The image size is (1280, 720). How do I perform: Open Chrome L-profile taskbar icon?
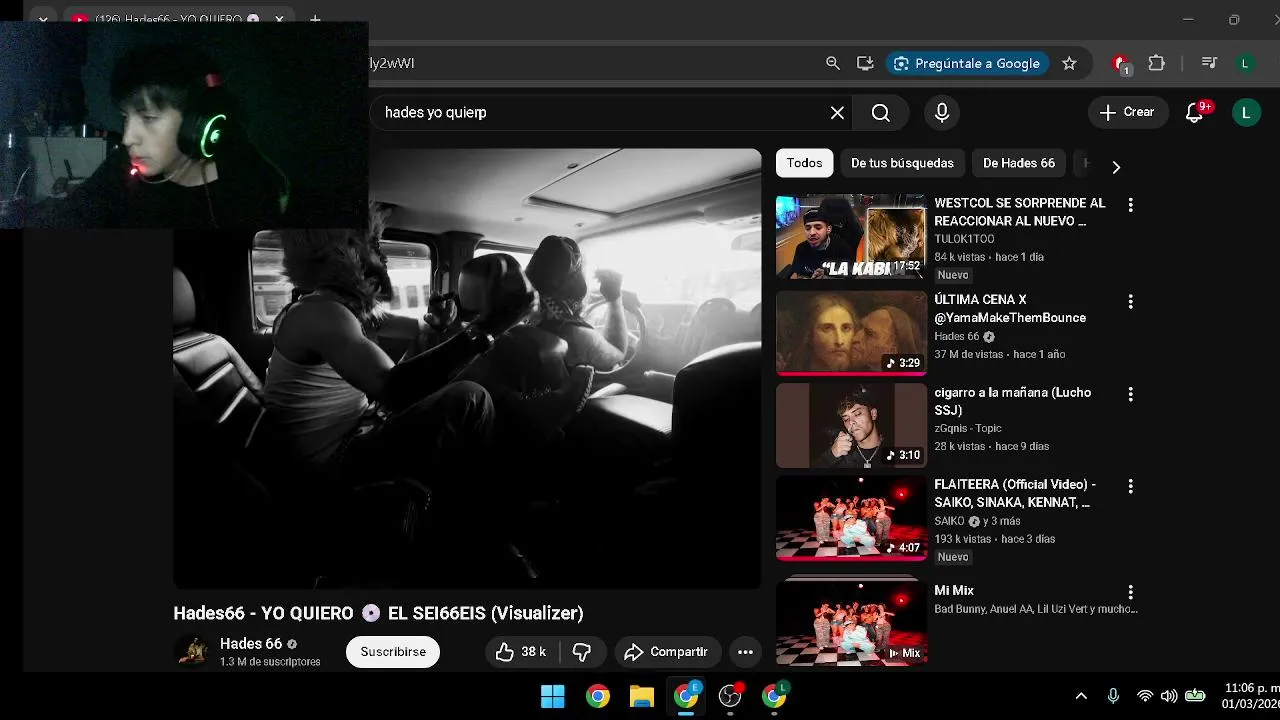774,696
